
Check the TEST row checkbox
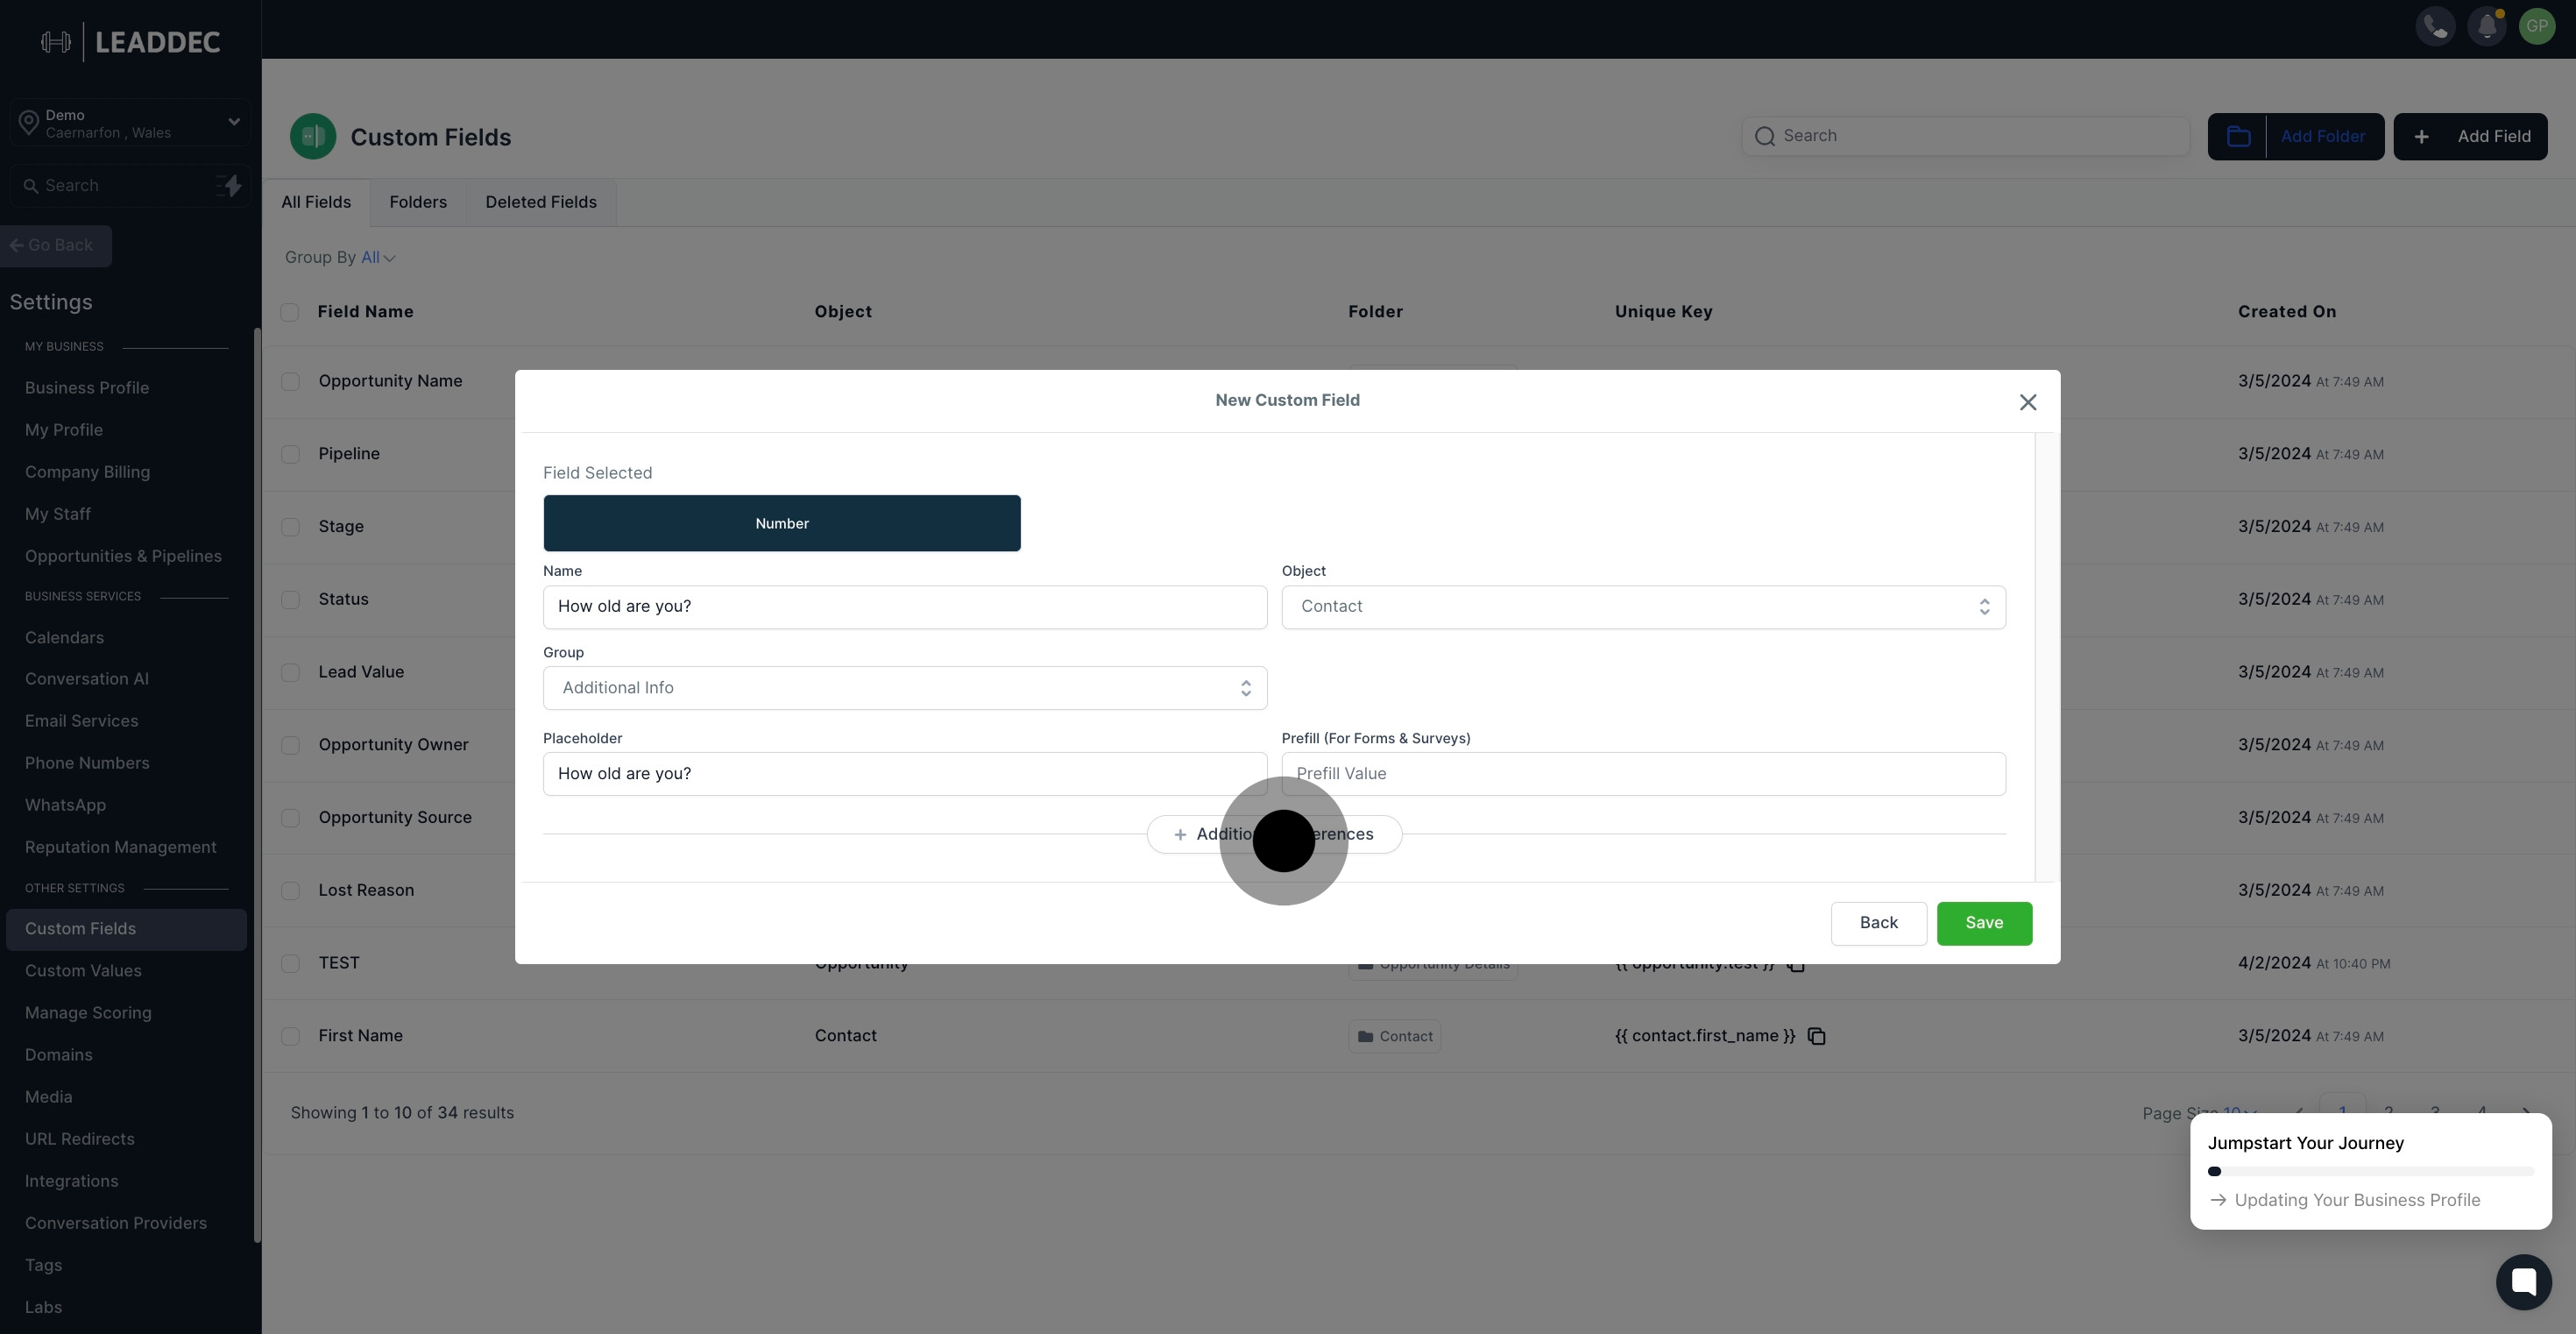290,964
